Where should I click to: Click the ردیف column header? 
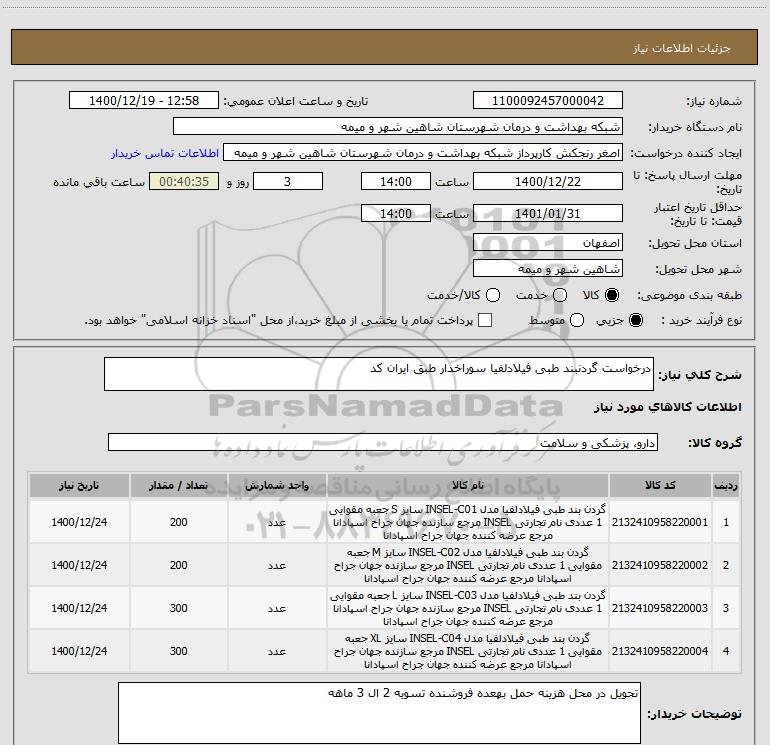point(726,486)
